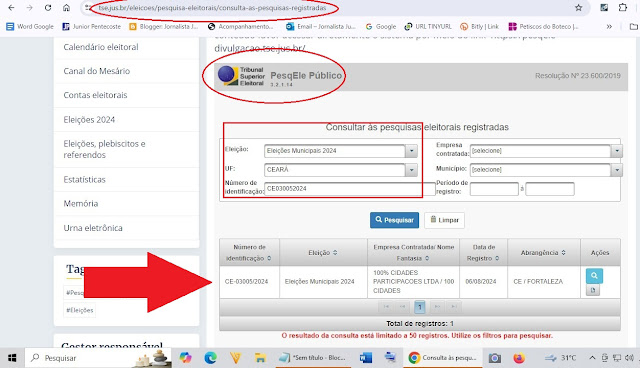
Task: Open the URL TINYURL bookmark
Action: [428, 27]
